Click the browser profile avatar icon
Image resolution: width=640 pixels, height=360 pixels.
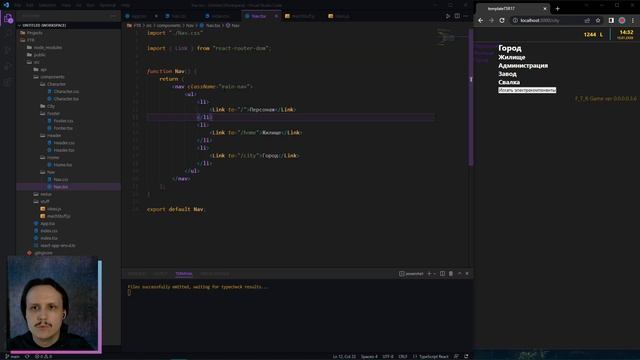(622, 20)
